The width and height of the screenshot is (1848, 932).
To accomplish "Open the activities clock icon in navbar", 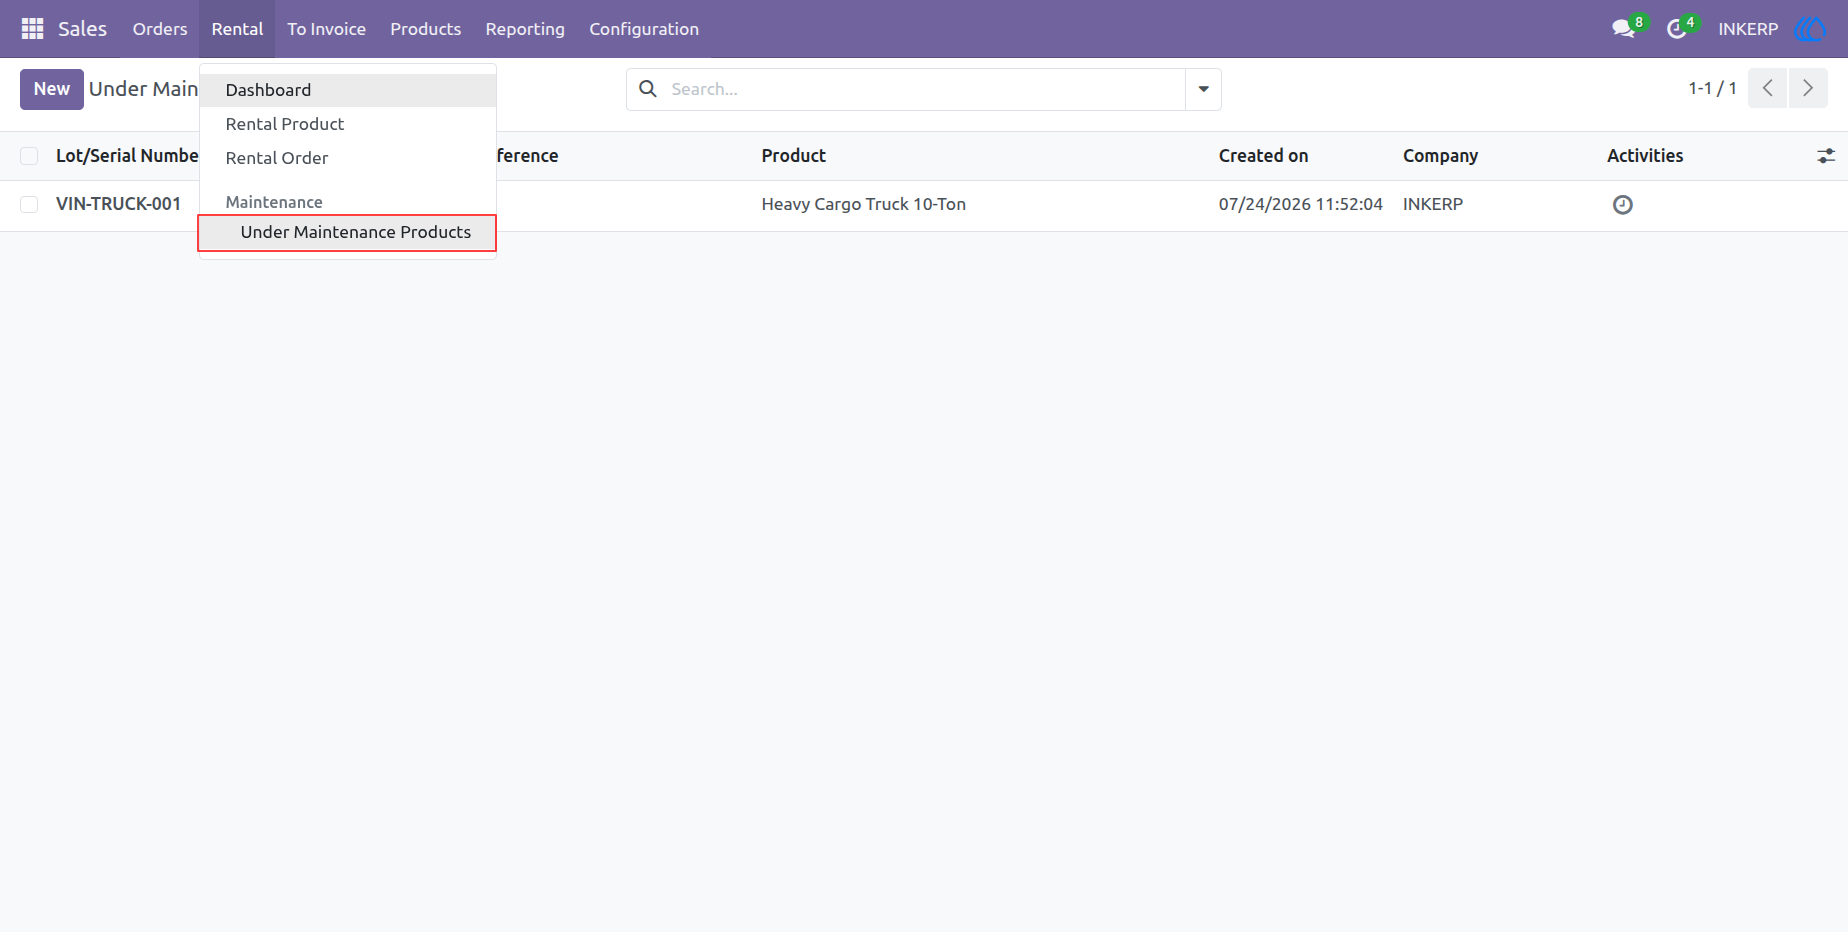I will point(1677,29).
